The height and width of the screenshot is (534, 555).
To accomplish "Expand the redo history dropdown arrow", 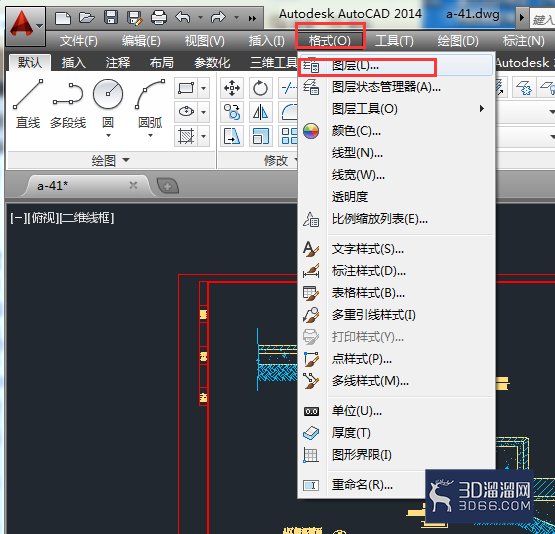I will [x=236, y=17].
